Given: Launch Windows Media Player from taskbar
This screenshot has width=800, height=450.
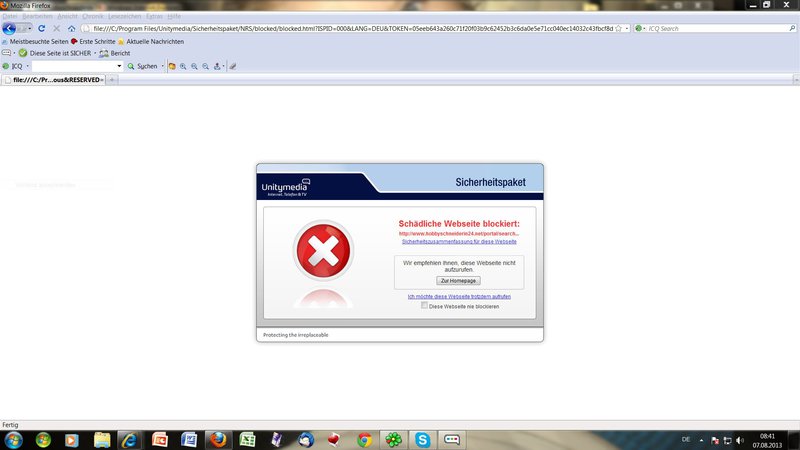Looking at the screenshot, I should click(71, 440).
